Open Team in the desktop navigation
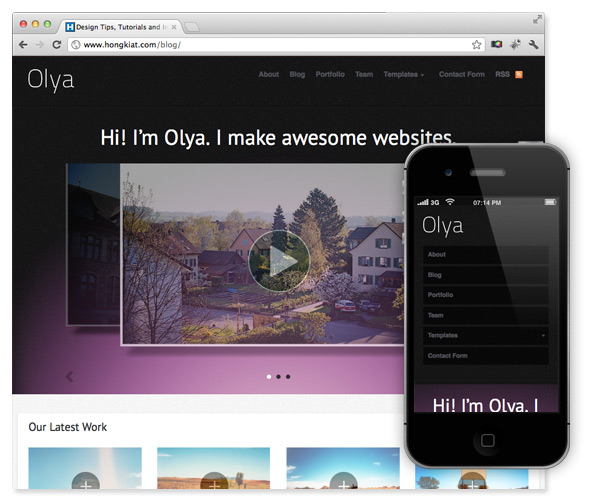This screenshot has width=600, height=500. point(364,75)
